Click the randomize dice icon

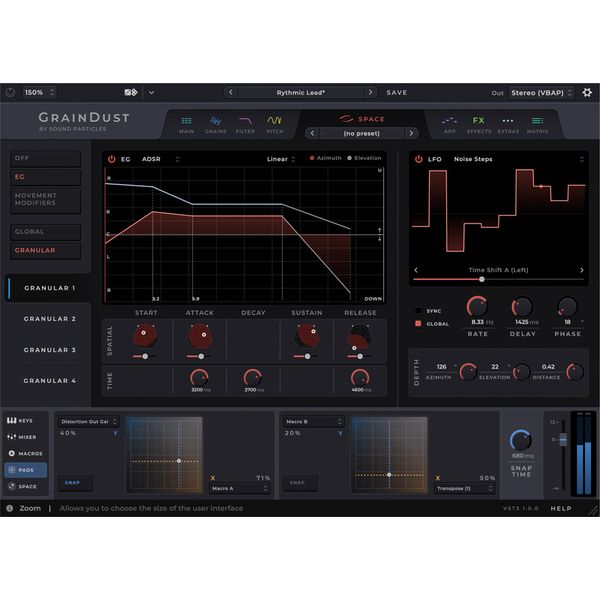click(130, 92)
